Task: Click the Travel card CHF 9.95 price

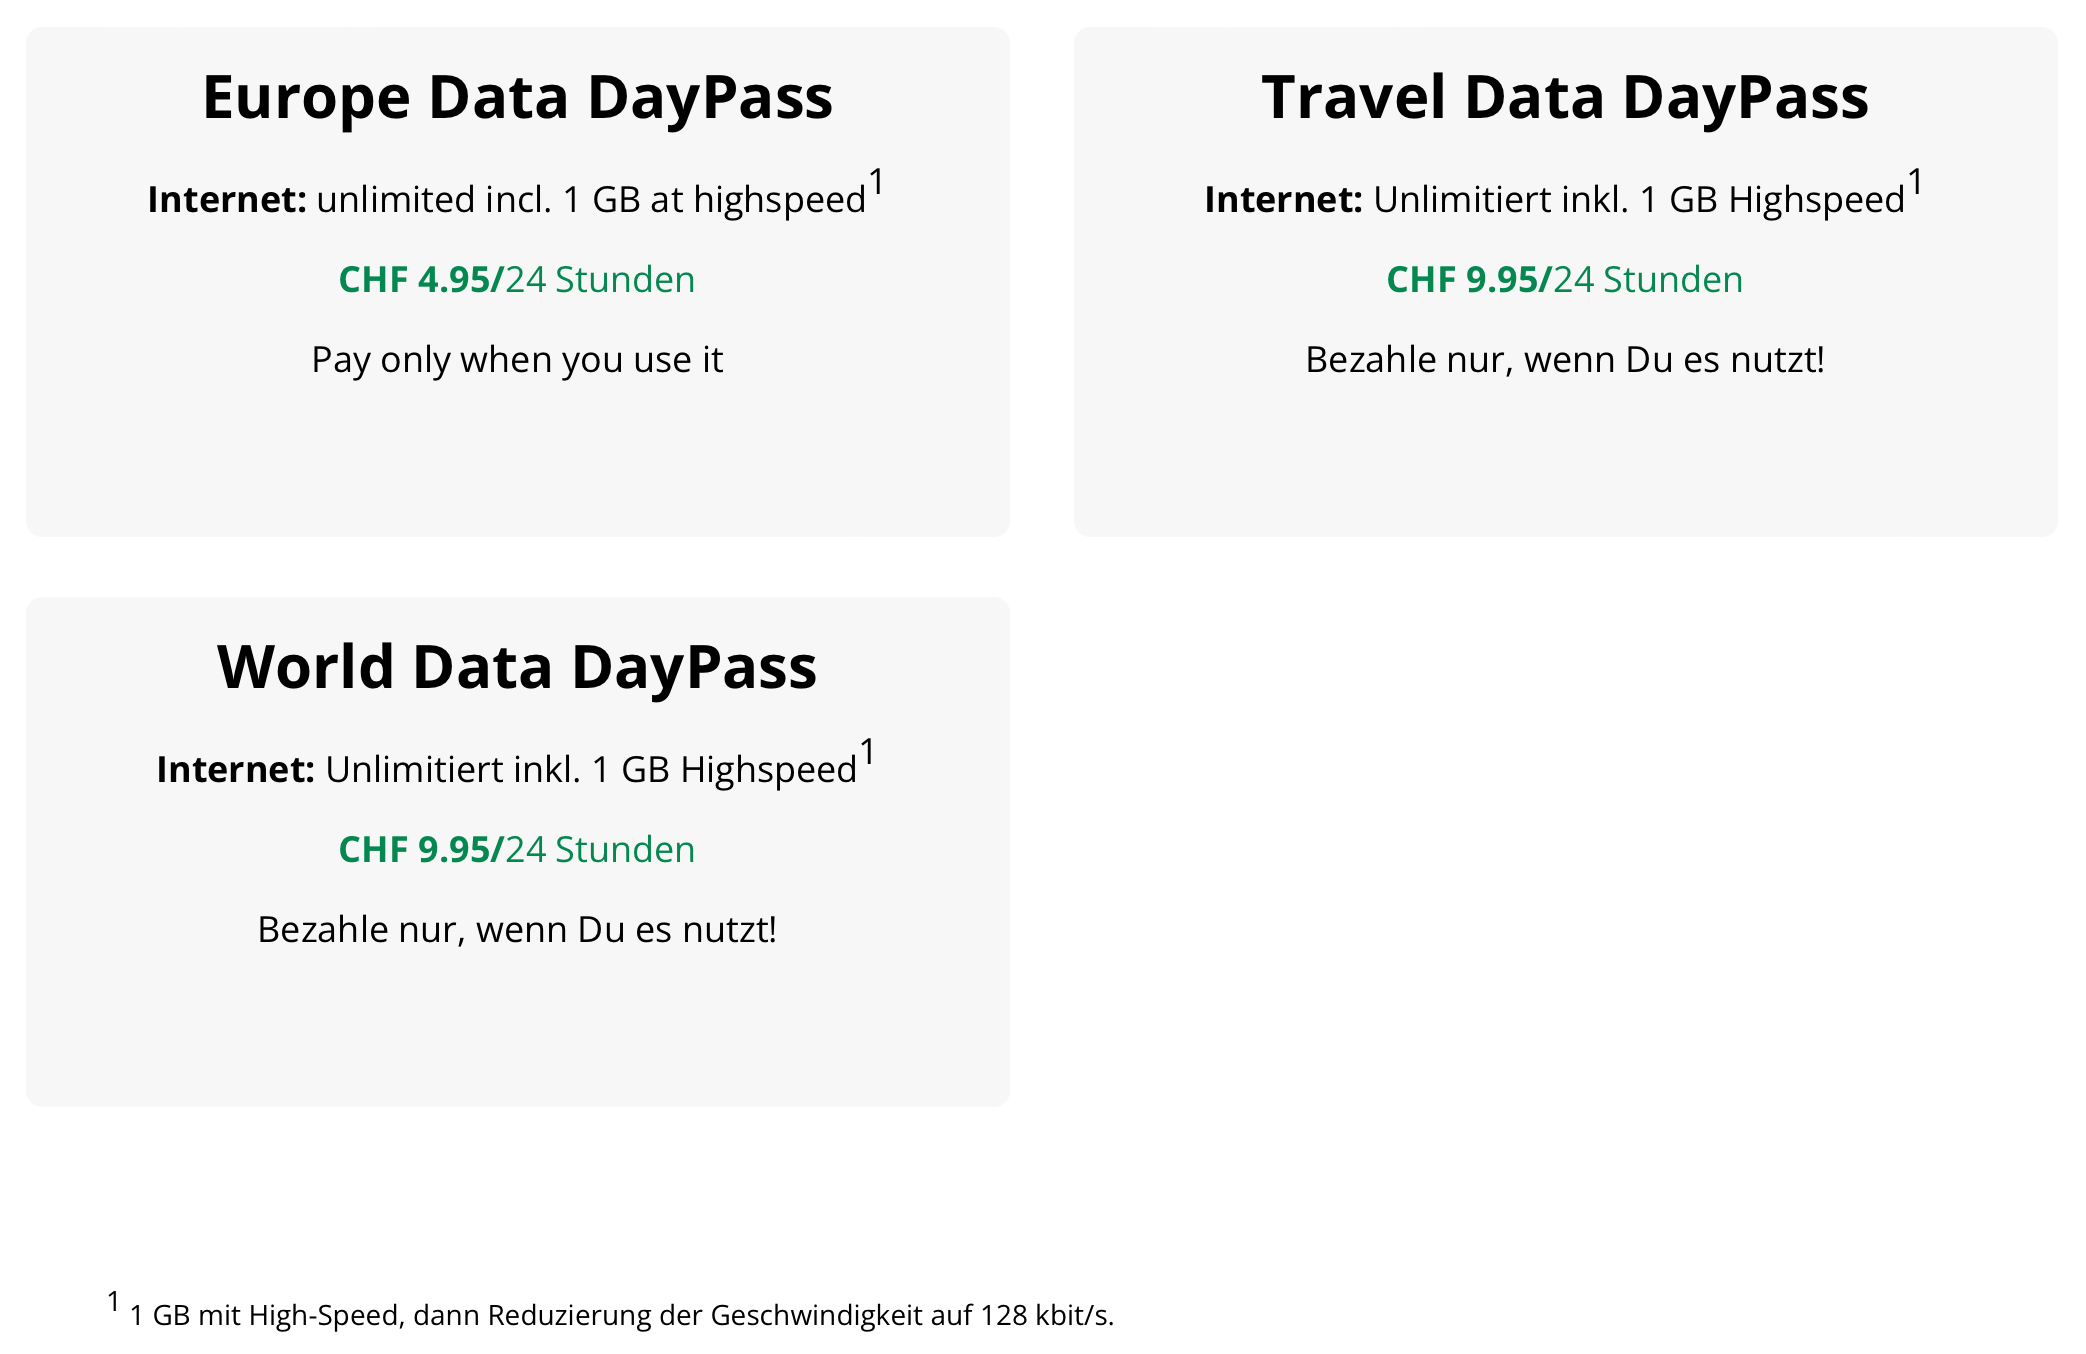Action: 1565,279
